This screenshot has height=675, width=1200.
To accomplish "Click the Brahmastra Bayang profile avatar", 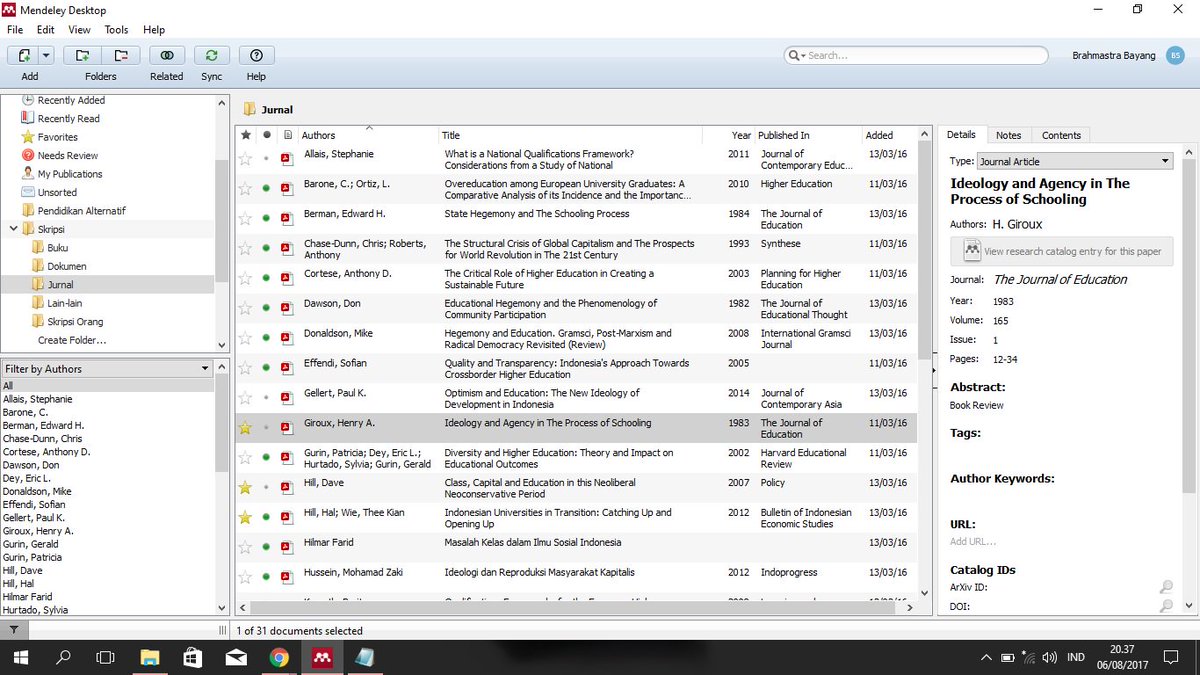I will point(1175,55).
